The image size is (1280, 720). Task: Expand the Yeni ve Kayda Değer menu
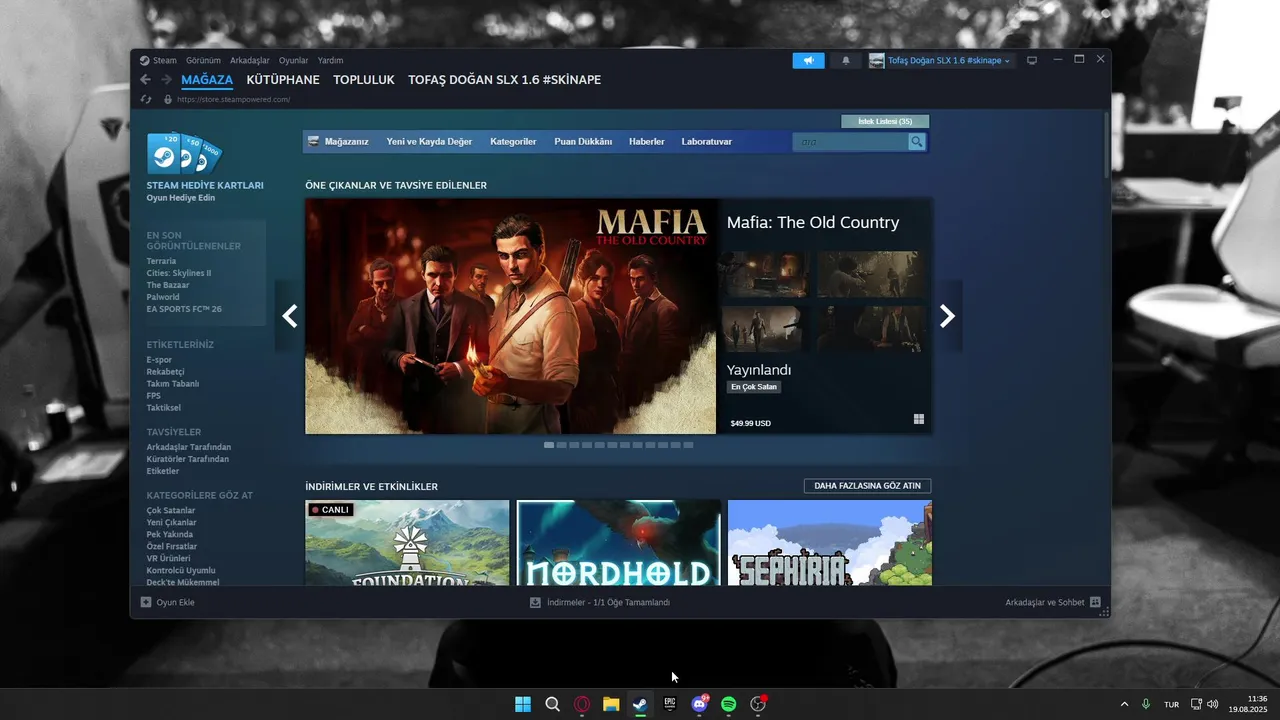(x=429, y=142)
